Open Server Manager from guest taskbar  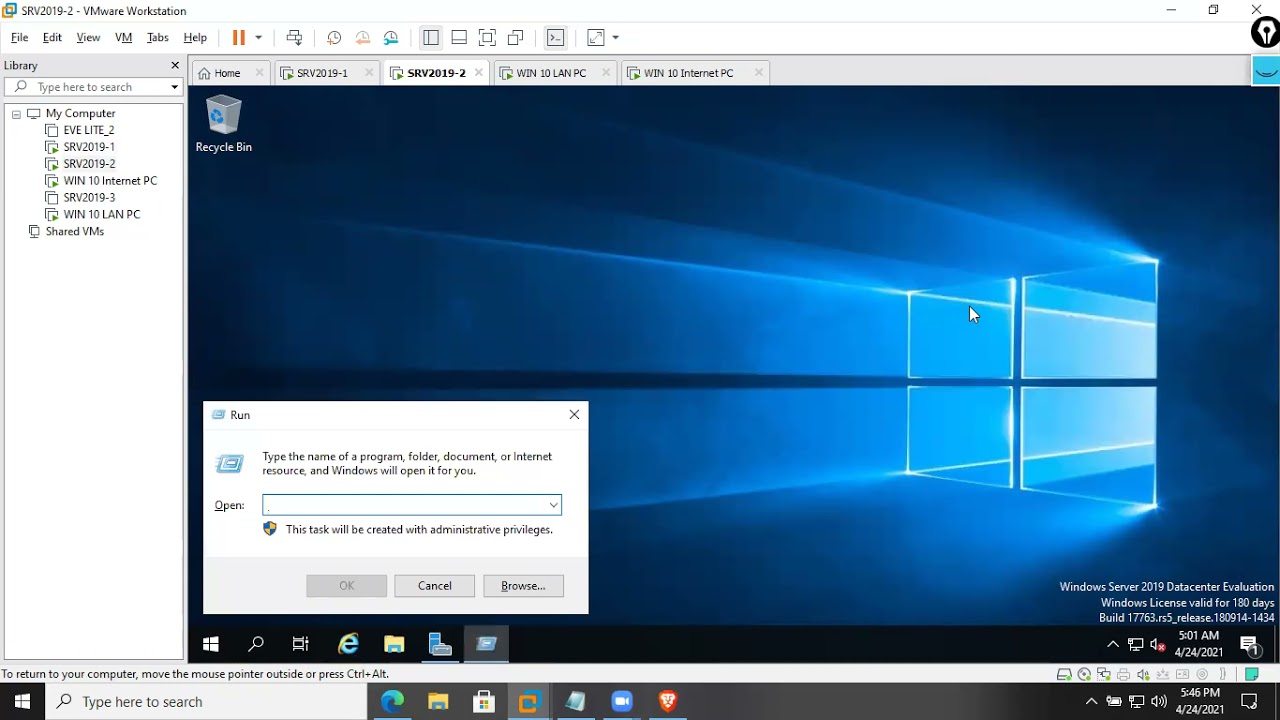tap(440, 644)
